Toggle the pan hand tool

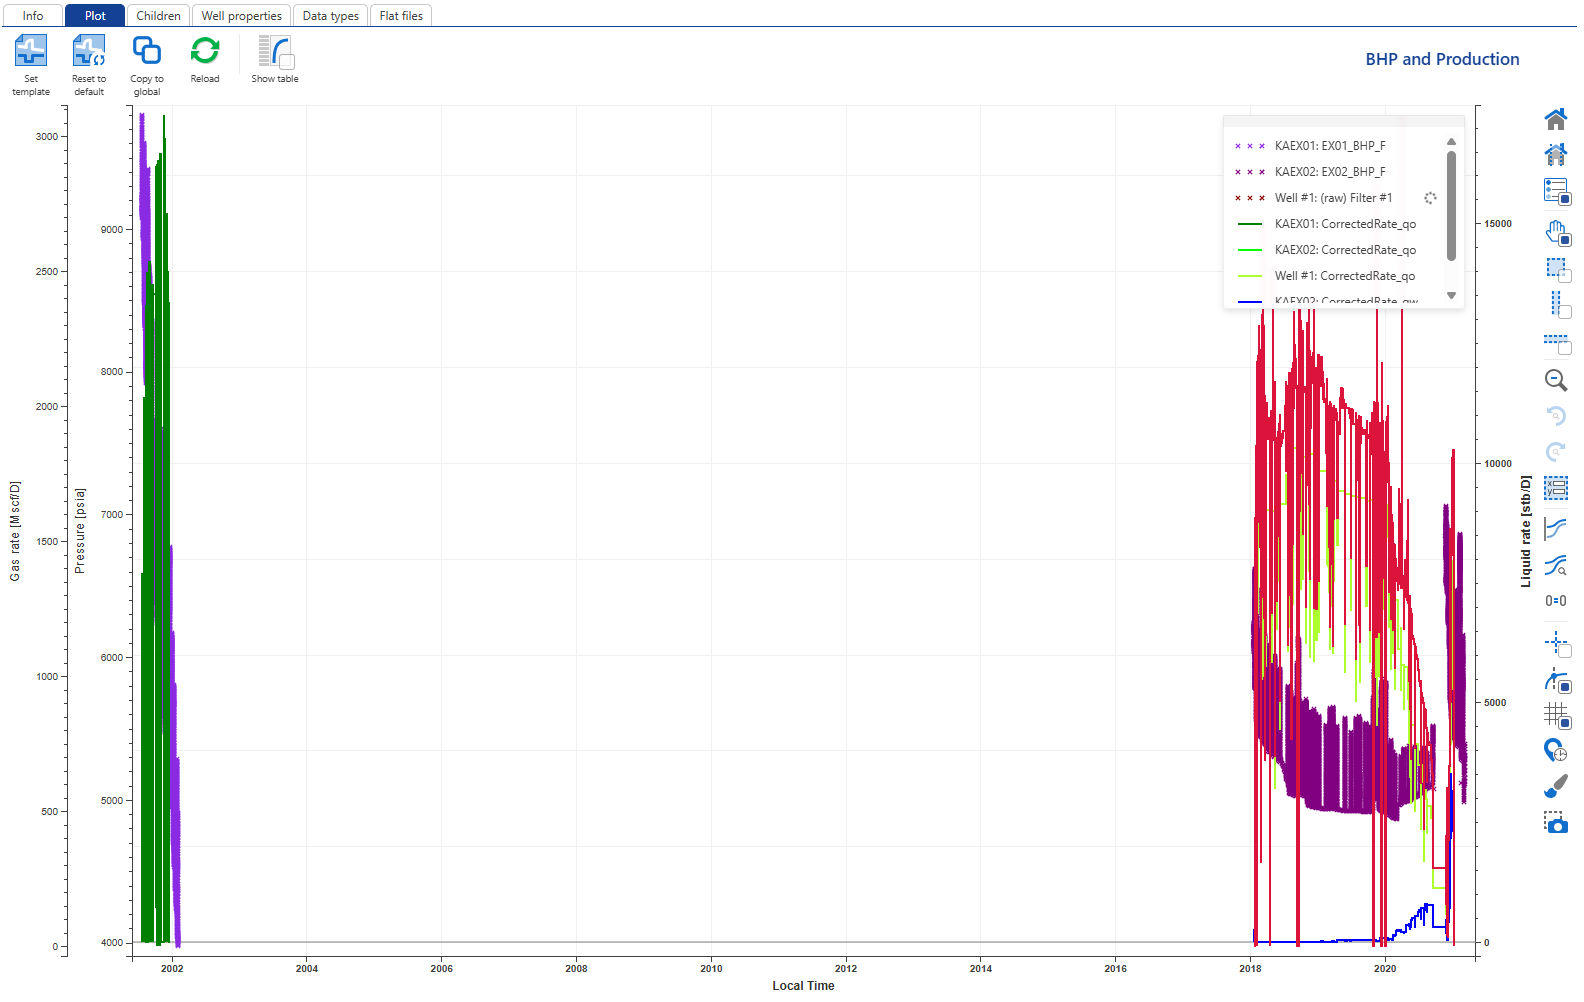coord(1555,232)
